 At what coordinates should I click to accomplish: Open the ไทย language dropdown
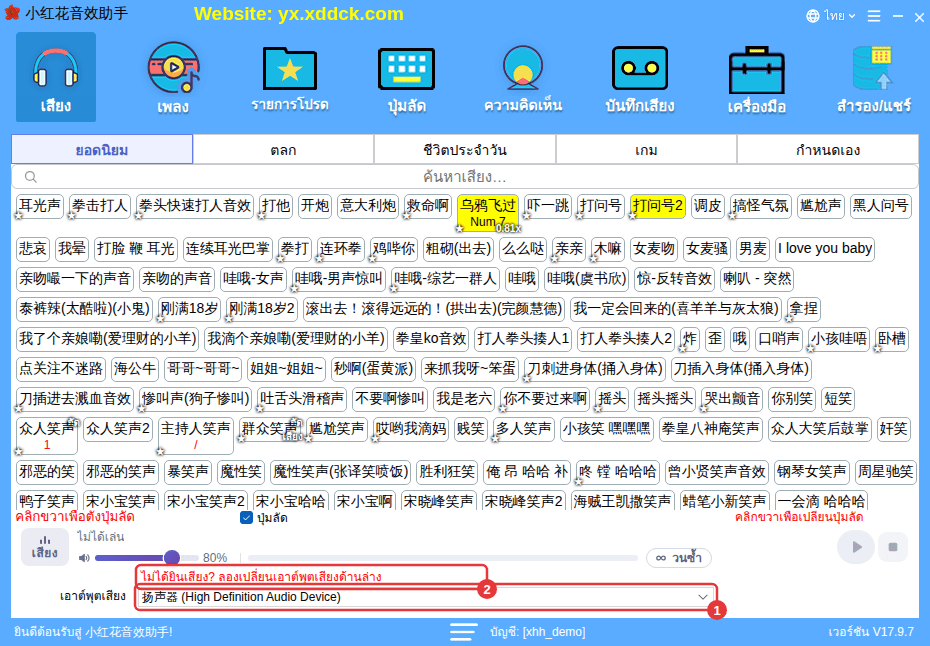831,16
